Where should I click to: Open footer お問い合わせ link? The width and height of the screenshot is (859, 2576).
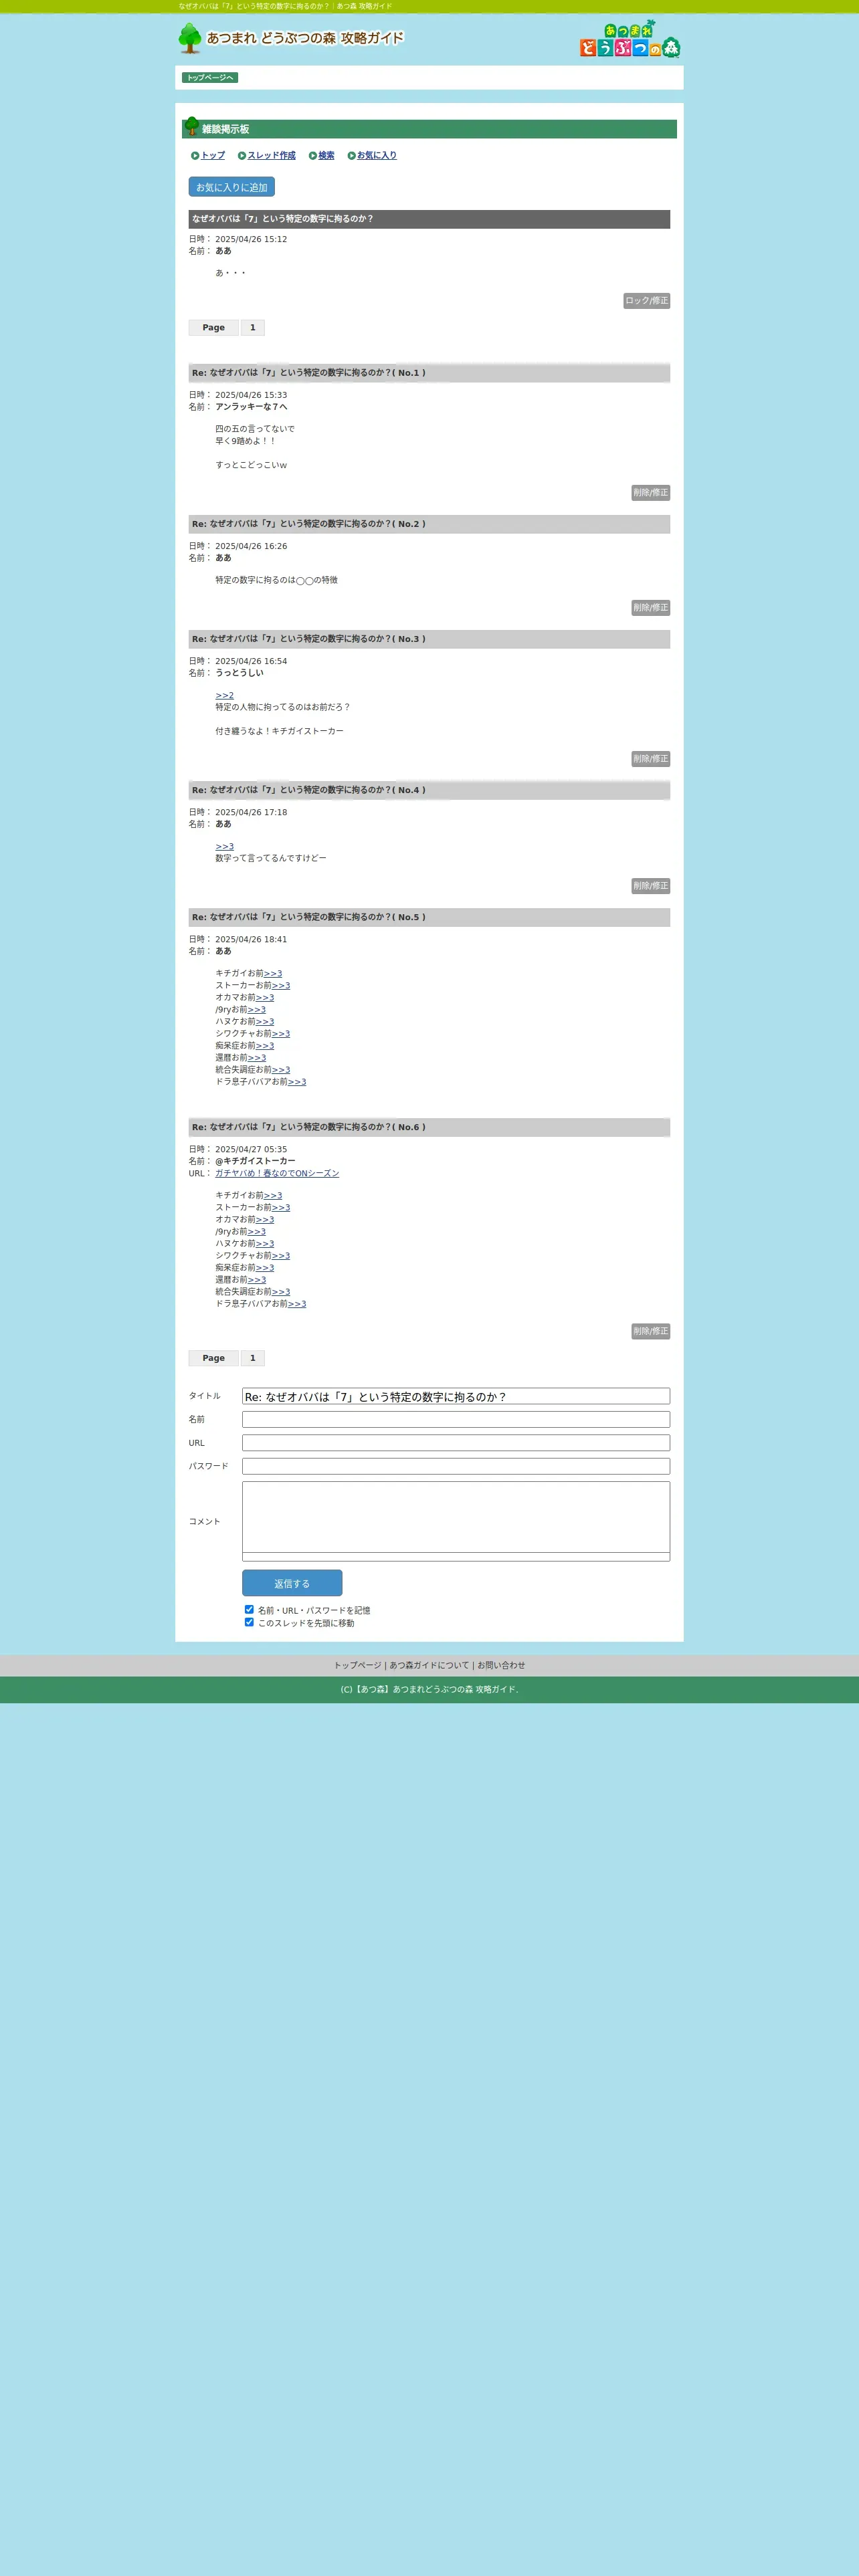pyautogui.click(x=501, y=1666)
